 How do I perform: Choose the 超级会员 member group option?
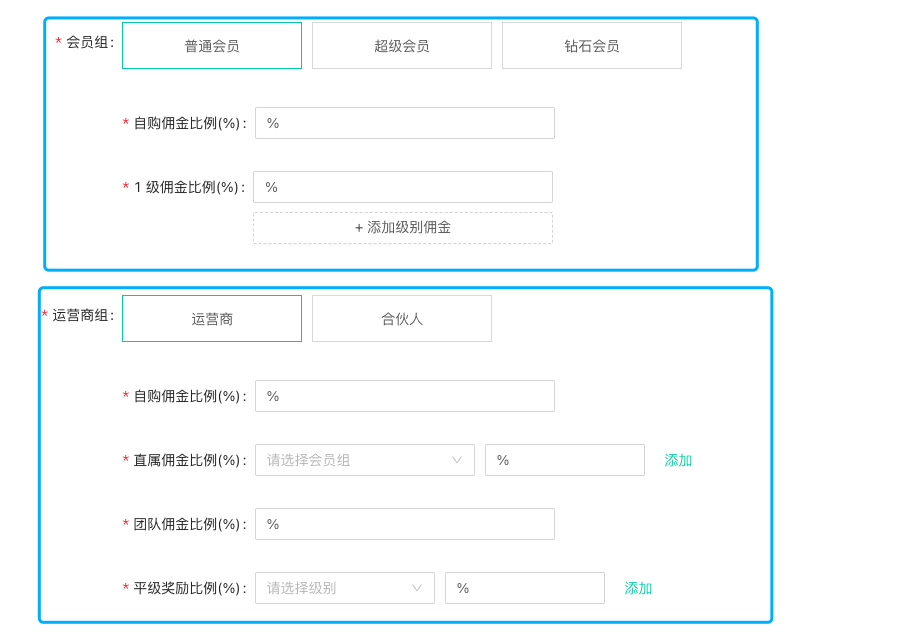pos(402,46)
